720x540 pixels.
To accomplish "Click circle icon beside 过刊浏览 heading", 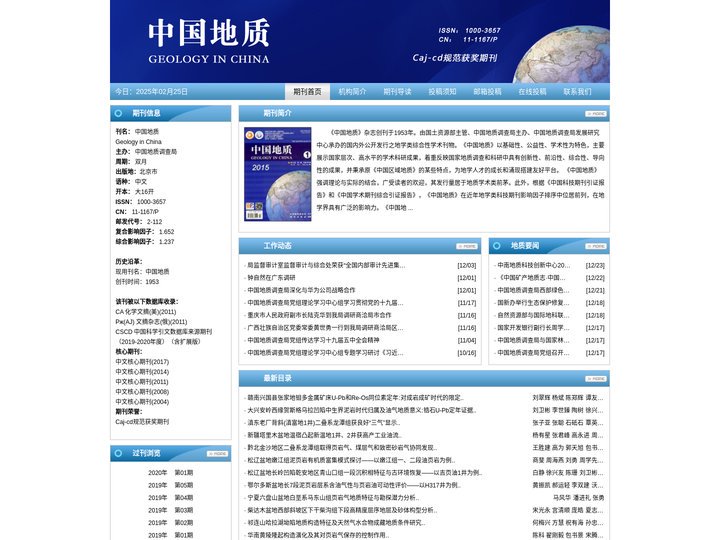I will pos(118,453).
